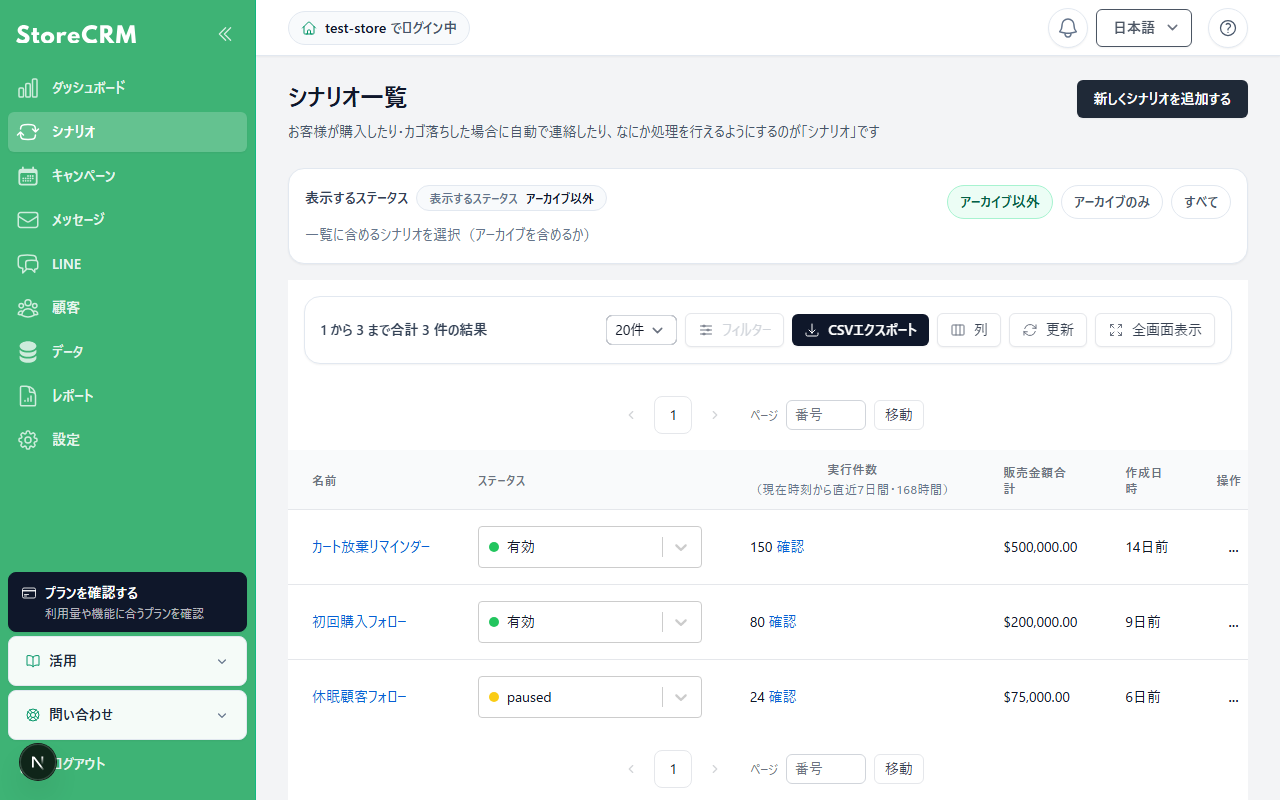Open status dropdown for 休眠顧客フォロー
Screen dimensions: 1280x800
pyautogui.click(x=590, y=697)
